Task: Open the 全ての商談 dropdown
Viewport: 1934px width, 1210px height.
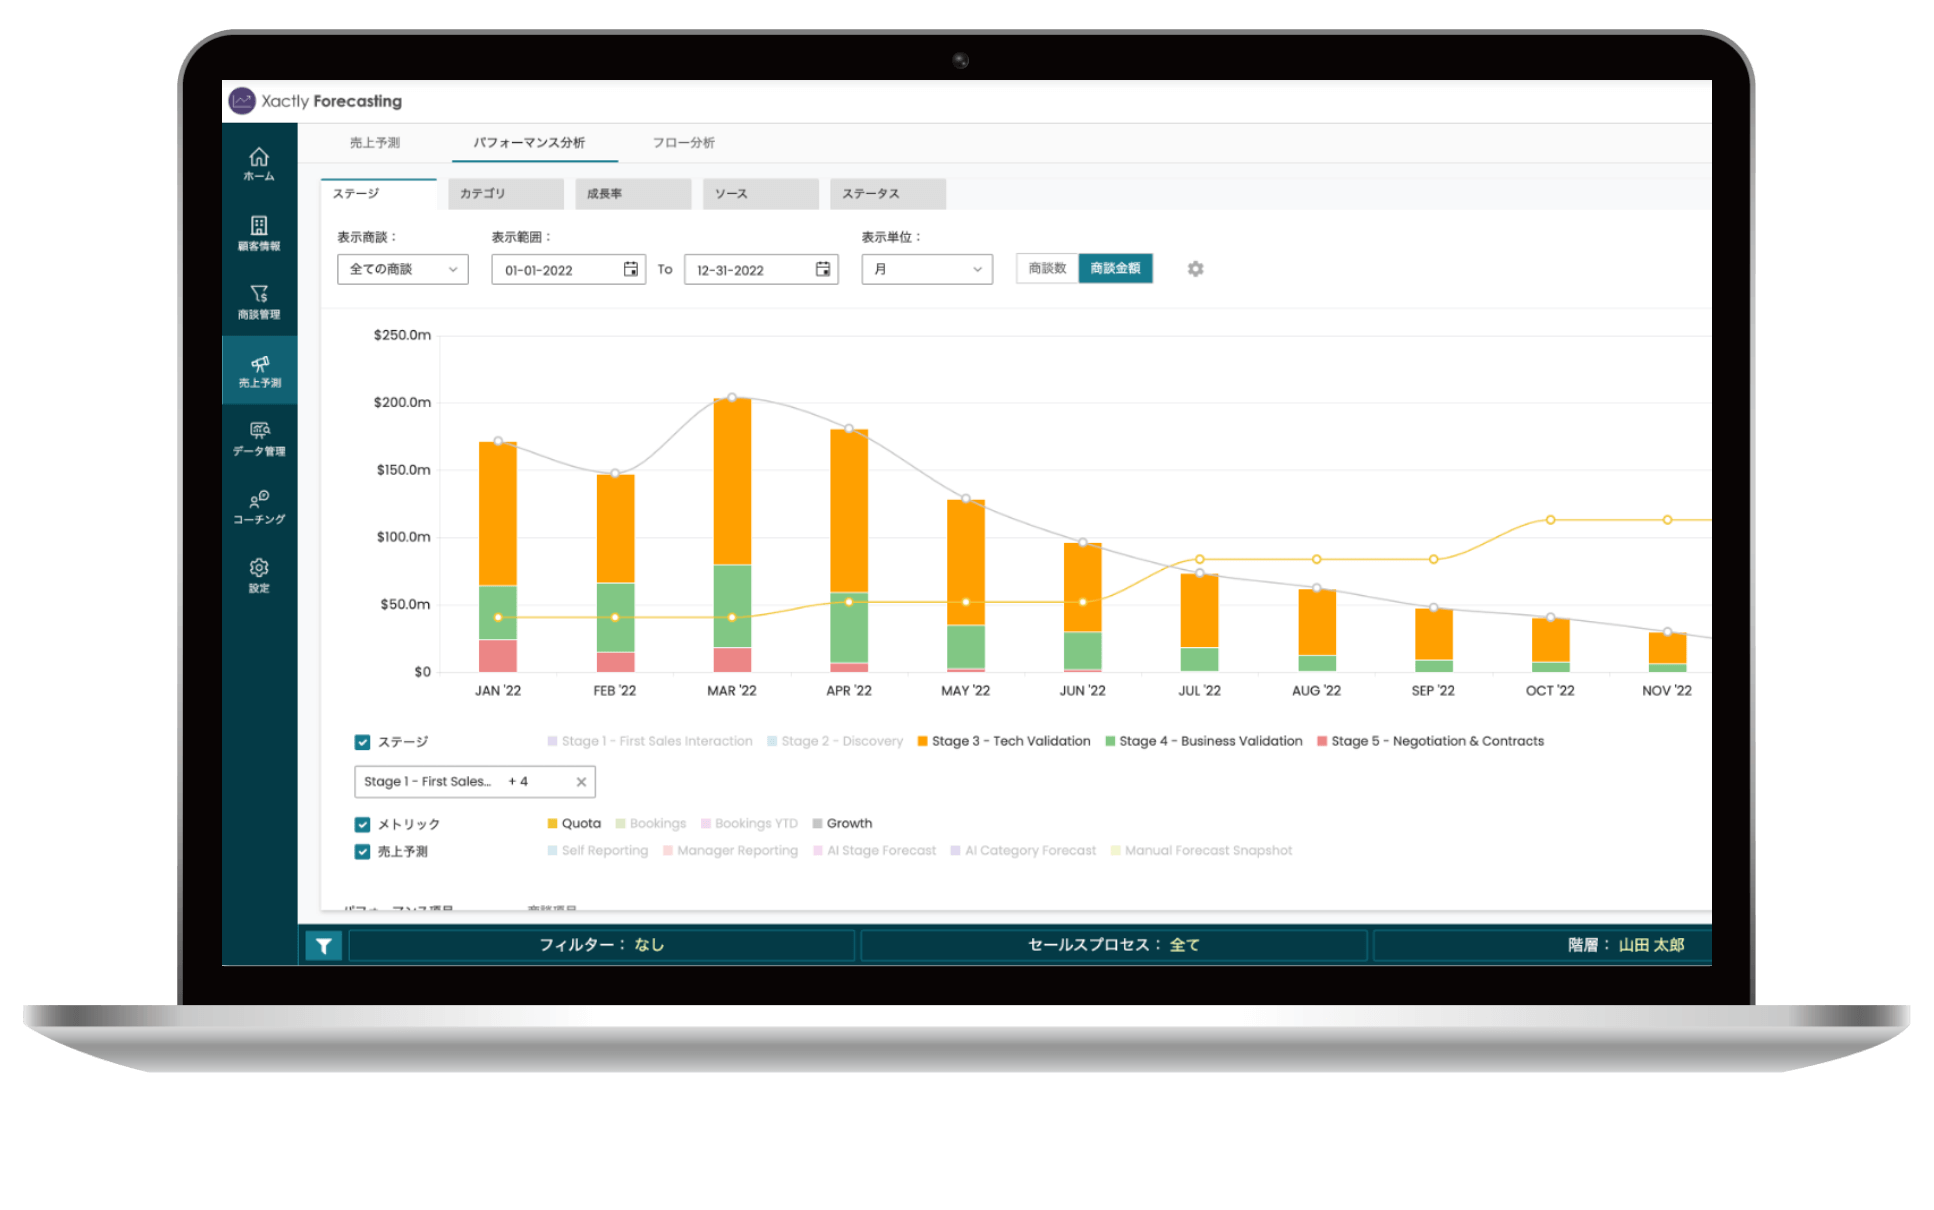Action: pos(403,269)
